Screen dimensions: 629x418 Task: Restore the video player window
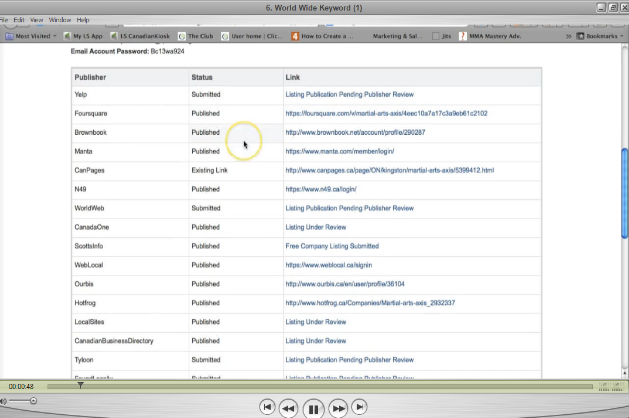click(x=613, y=8)
